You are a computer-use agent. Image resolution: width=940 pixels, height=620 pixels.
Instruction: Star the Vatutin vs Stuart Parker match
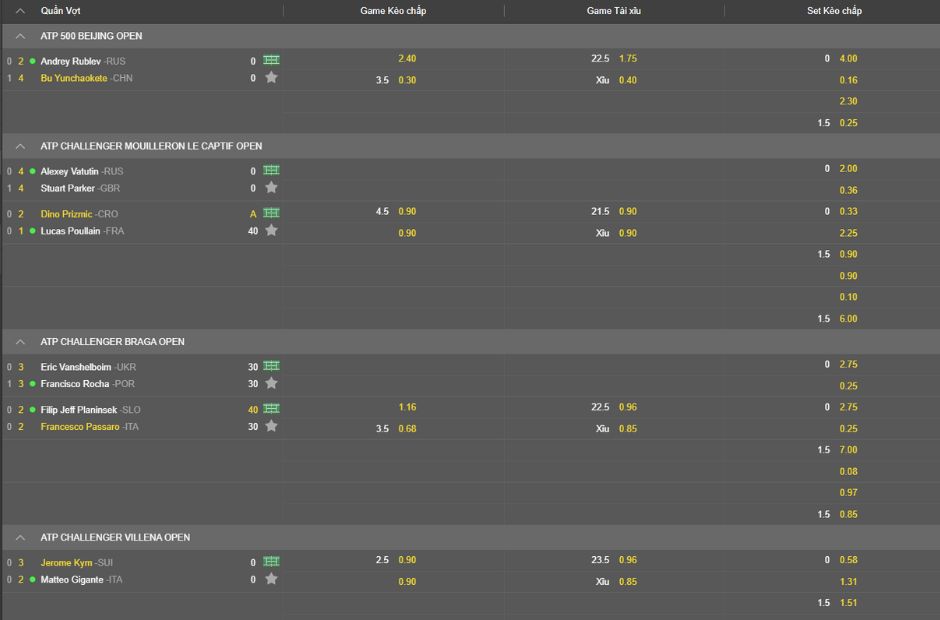point(271,188)
